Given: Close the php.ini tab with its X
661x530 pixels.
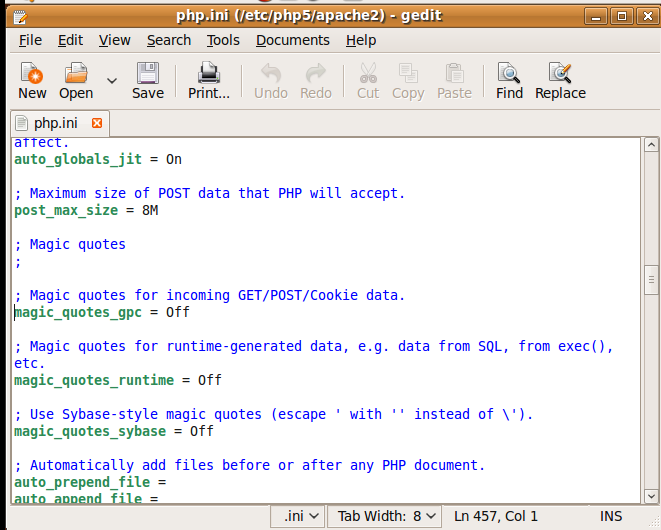Looking at the screenshot, I should tap(97, 123).
